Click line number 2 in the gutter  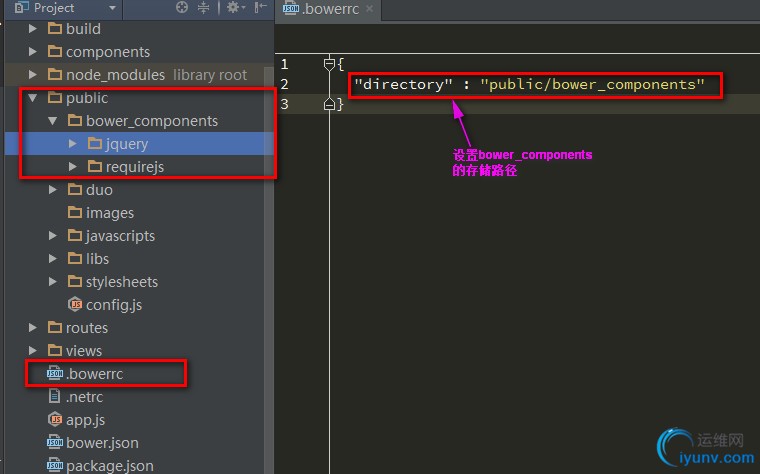[285, 84]
